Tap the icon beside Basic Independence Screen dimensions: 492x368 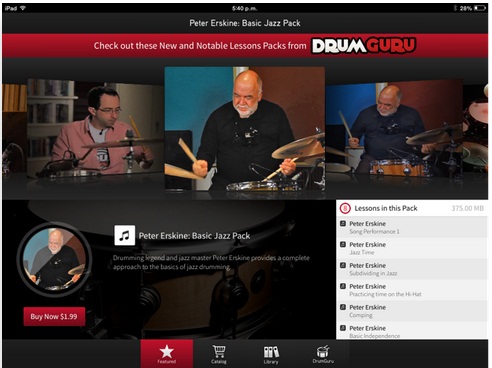[343, 328]
